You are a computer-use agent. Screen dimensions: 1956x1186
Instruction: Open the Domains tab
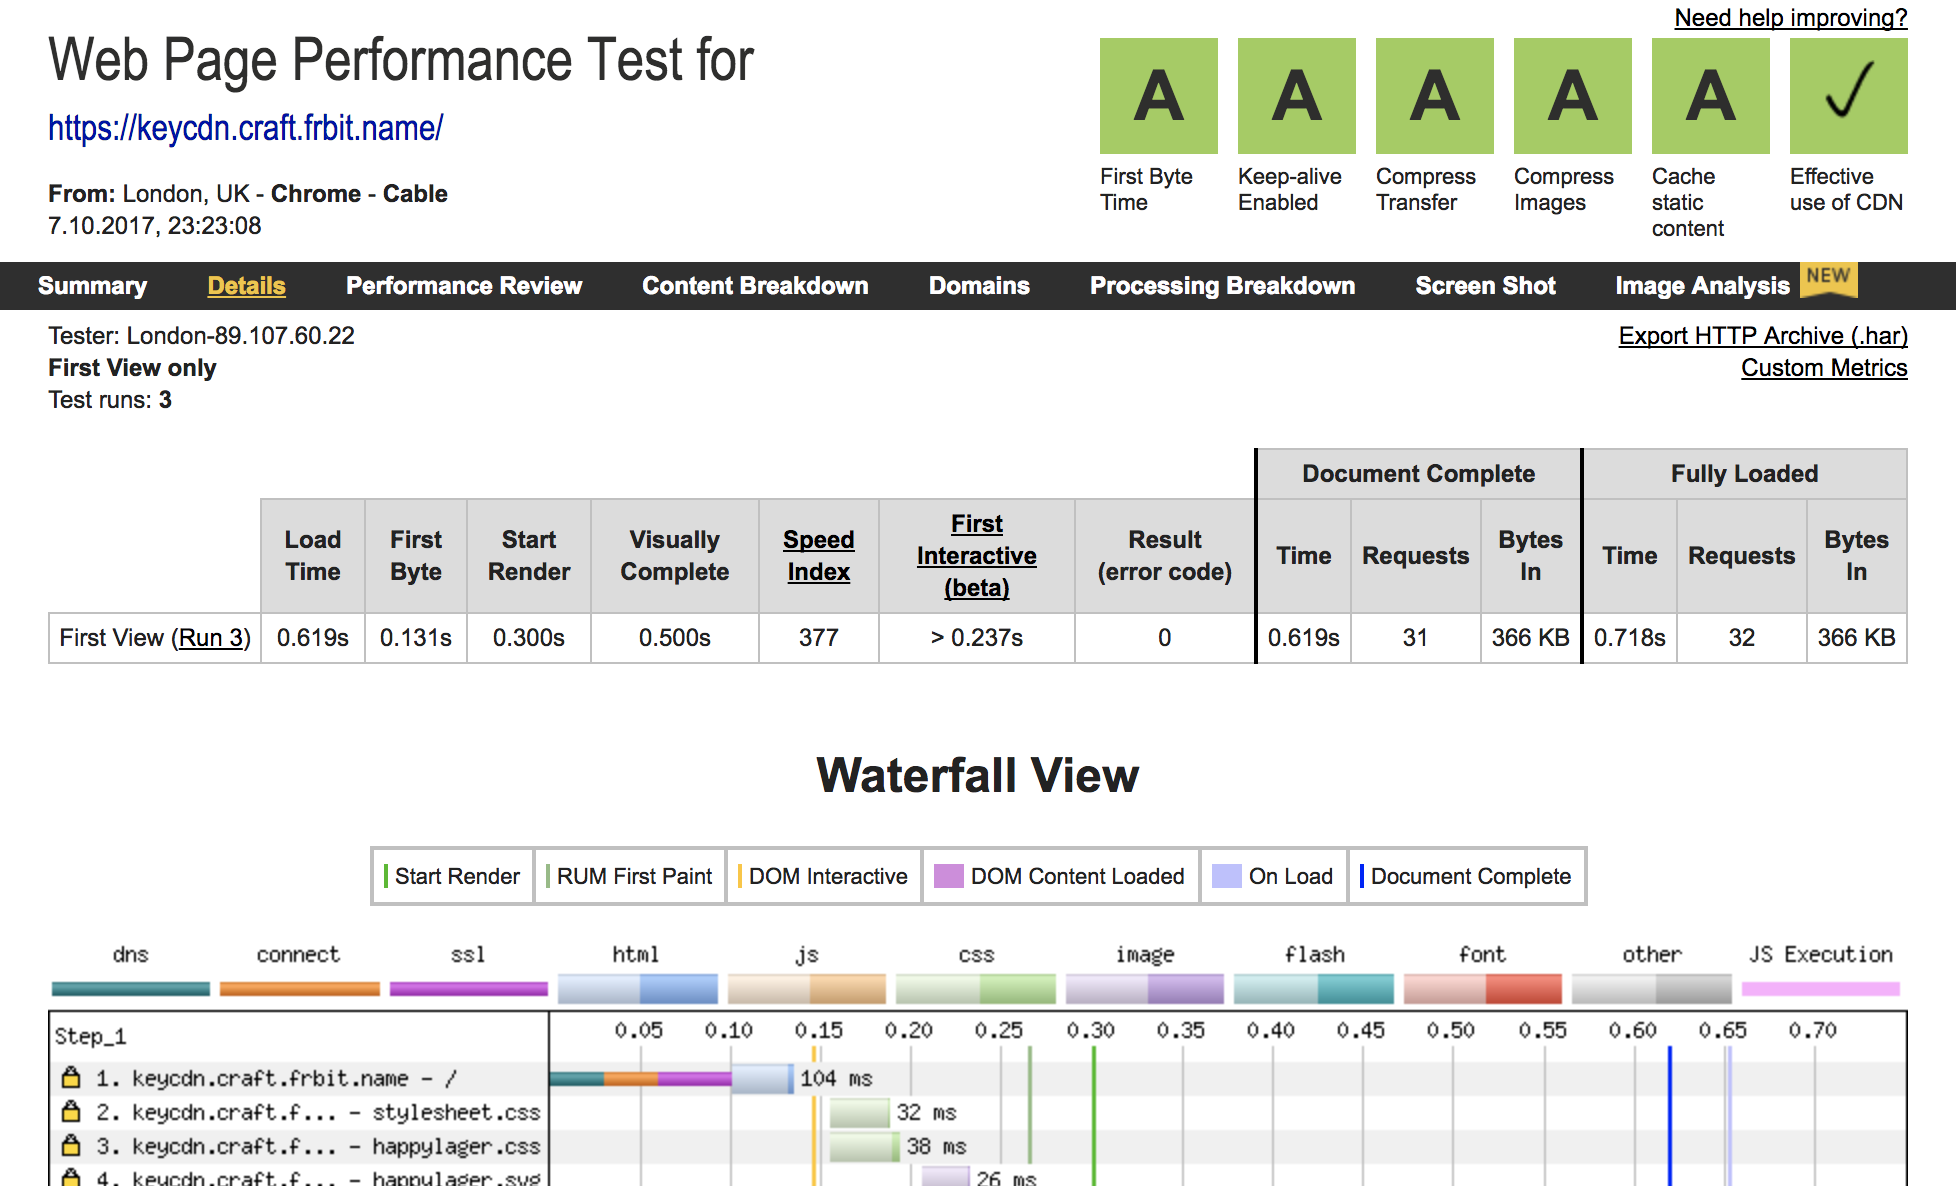(x=979, y=286)
